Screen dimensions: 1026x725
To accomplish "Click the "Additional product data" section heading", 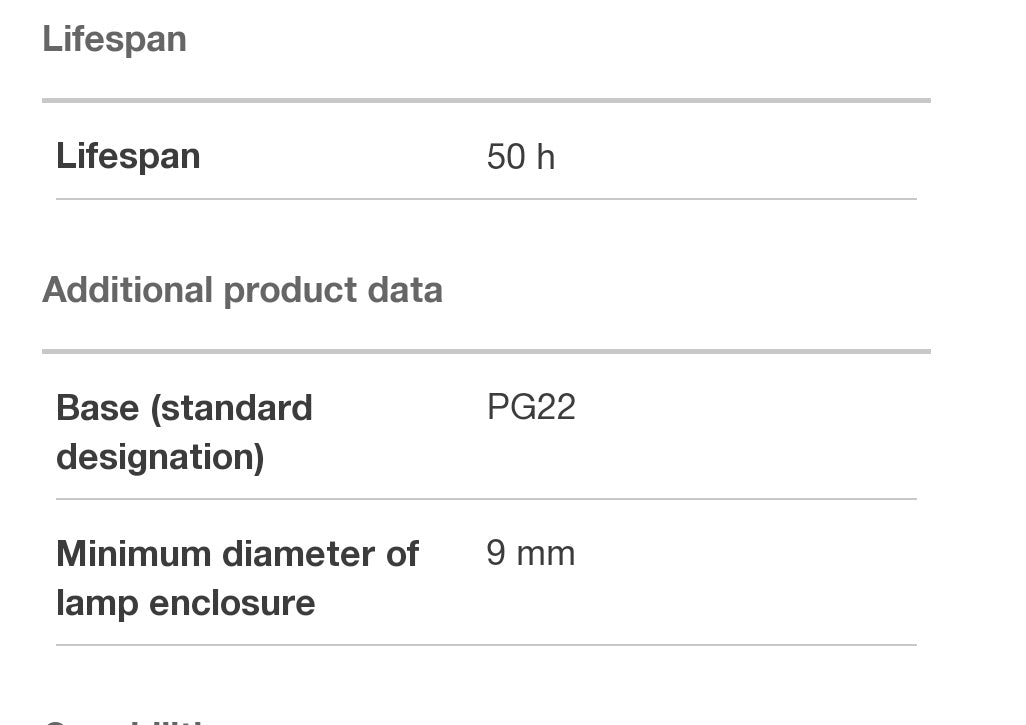I will tap(242, 291).
